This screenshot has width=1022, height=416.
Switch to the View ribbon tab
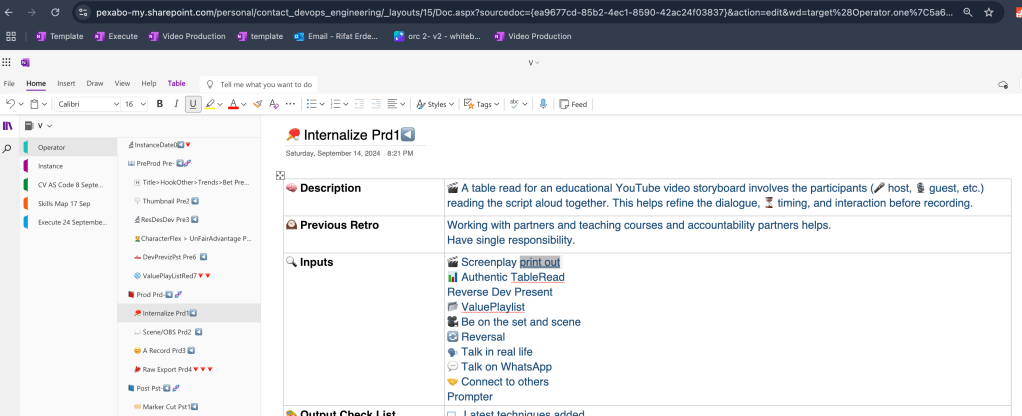123,83
